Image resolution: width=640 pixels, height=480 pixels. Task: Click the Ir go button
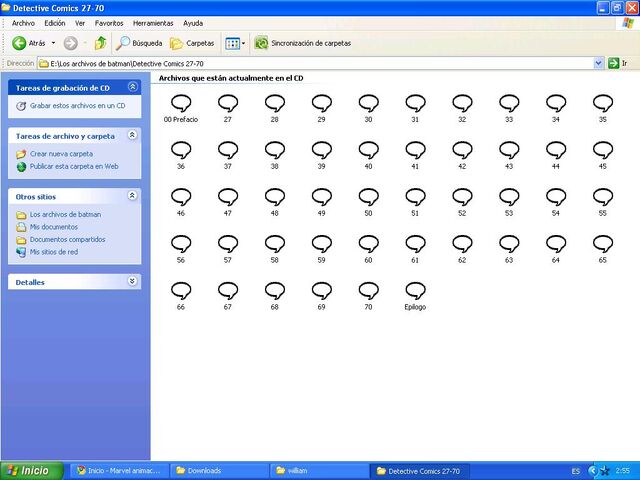pos(617,63)
